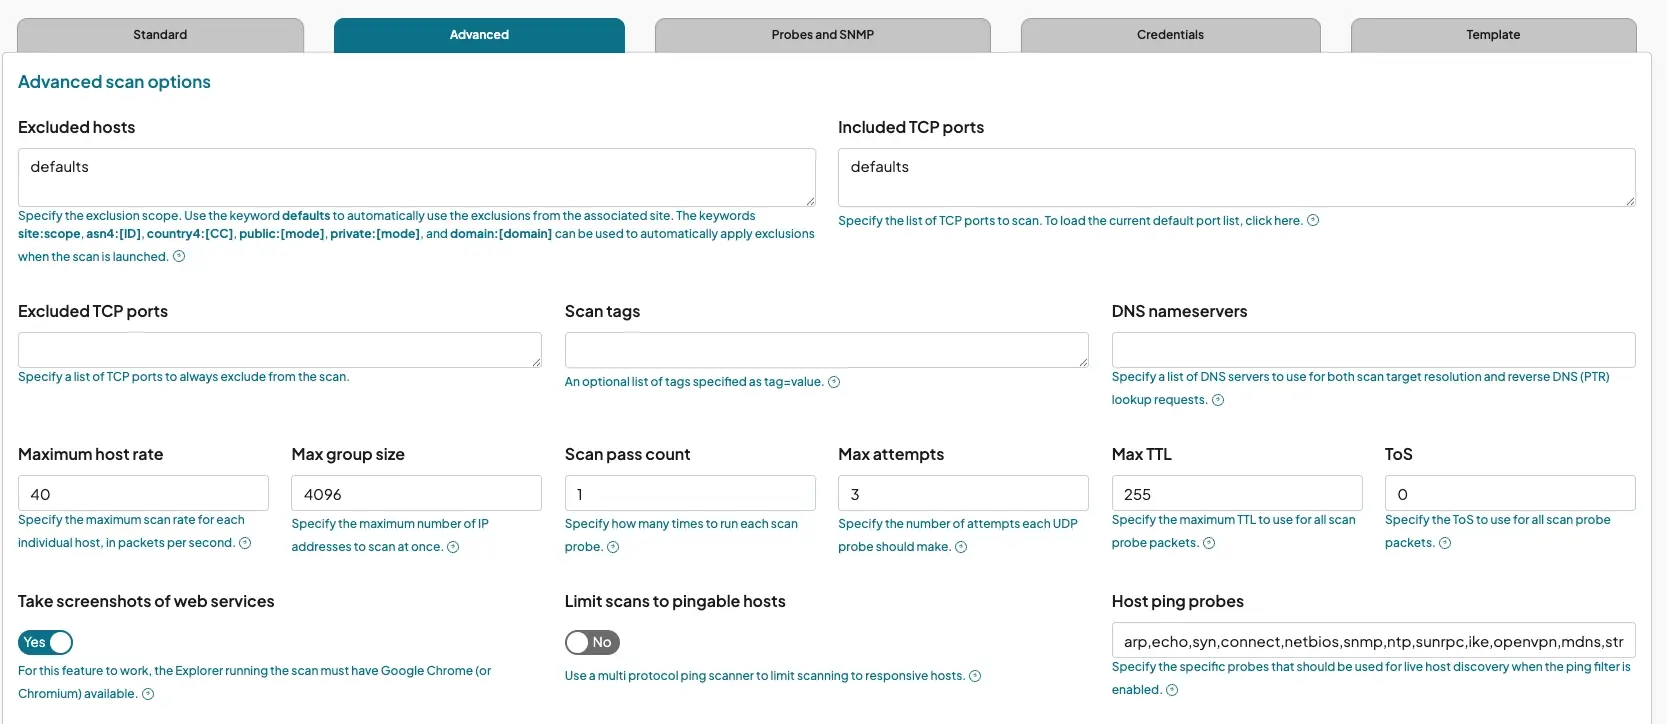
Task: Focus the Host ping probes input field
Action: click(x=1373, y=641)
